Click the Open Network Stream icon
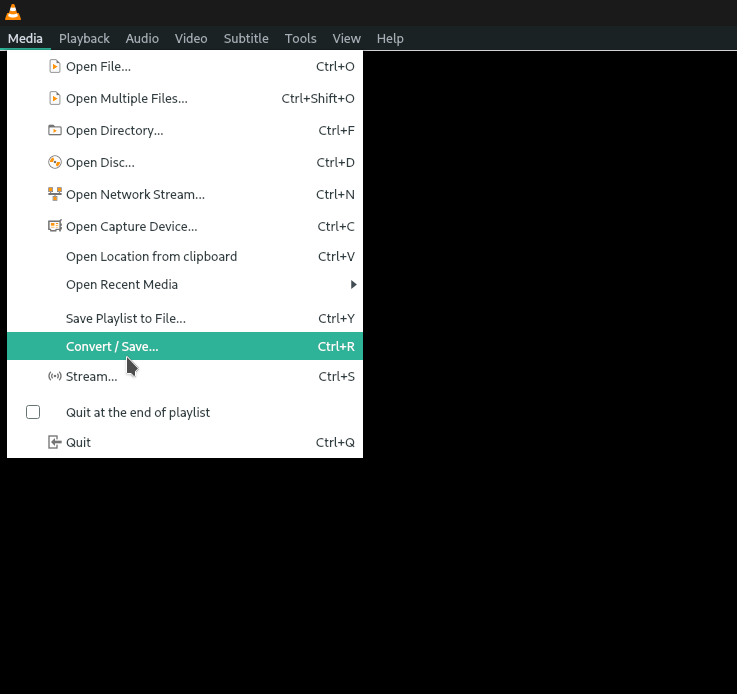The height and width of the screenshot is (694, 737). pos(55,194)
